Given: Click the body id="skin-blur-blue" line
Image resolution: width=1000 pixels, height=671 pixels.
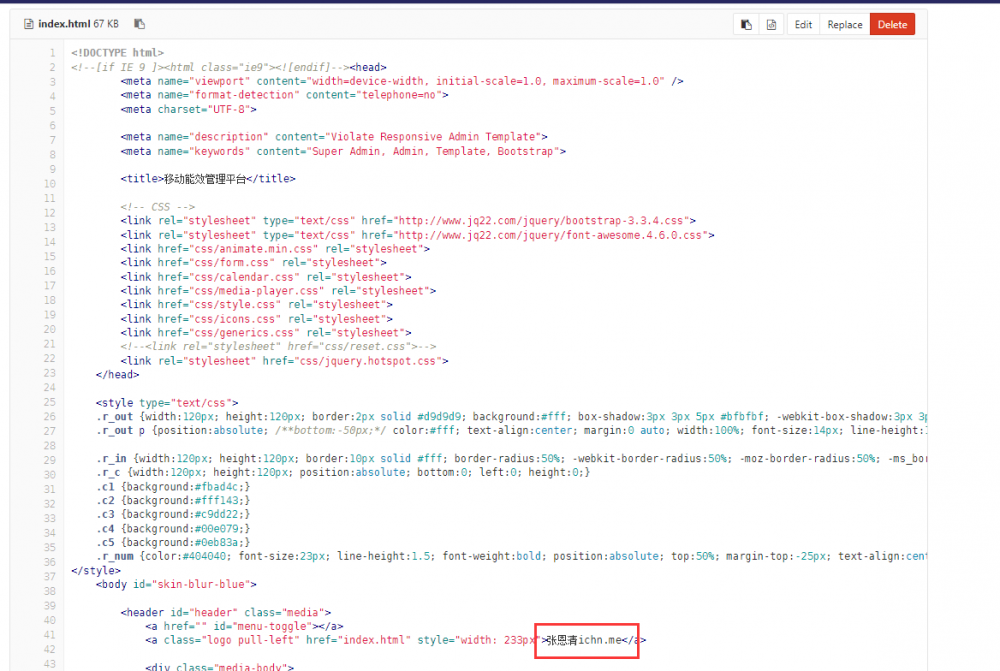Looking at the screenshot, I should (176, 584).
